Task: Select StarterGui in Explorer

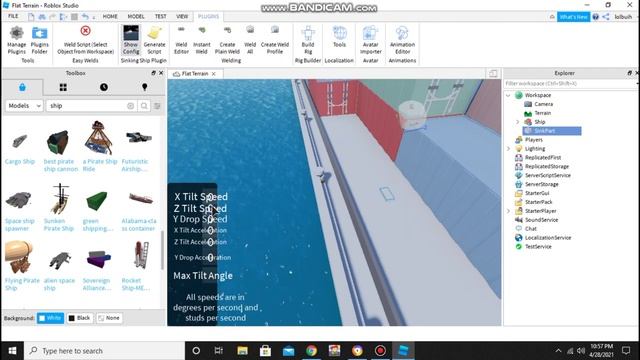Action: (536, 193)
